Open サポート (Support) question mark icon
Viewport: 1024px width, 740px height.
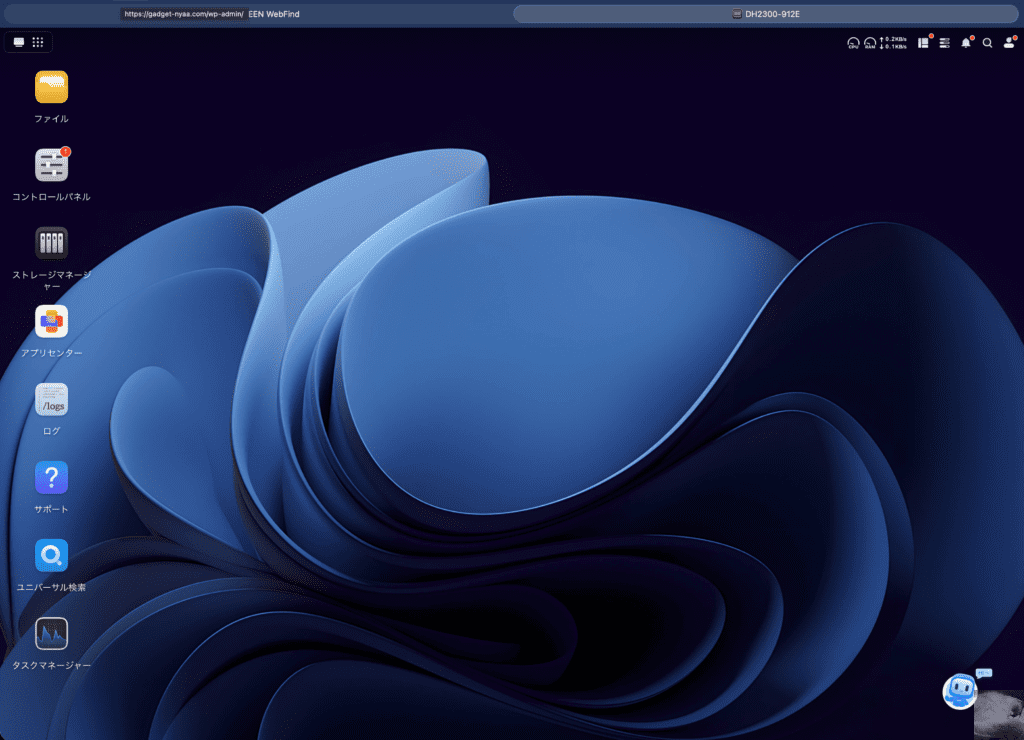pos(51,478)
